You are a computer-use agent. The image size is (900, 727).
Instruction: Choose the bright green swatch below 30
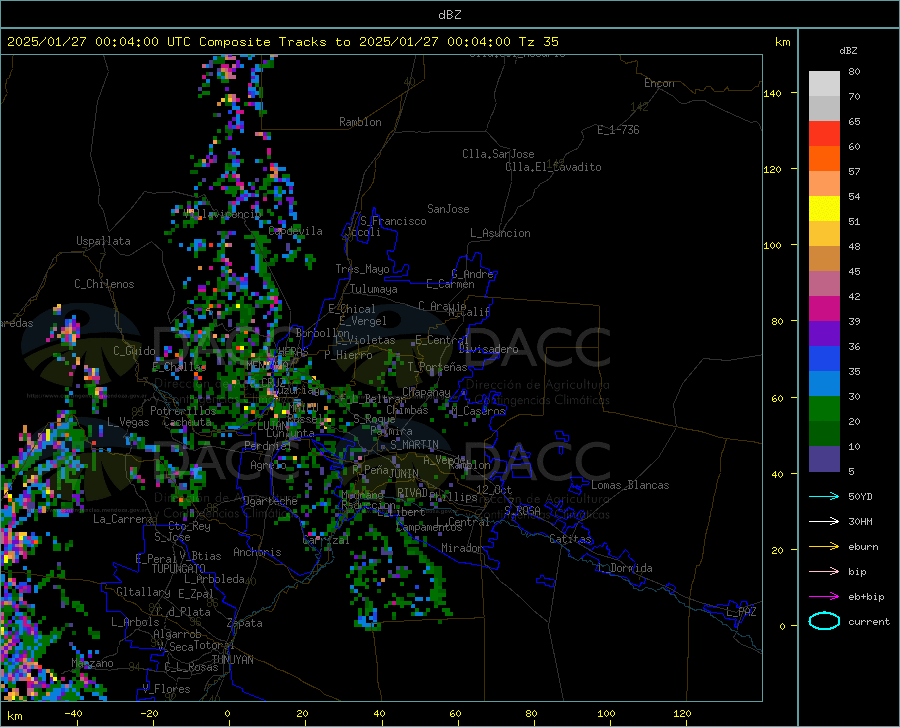(824, 409)
